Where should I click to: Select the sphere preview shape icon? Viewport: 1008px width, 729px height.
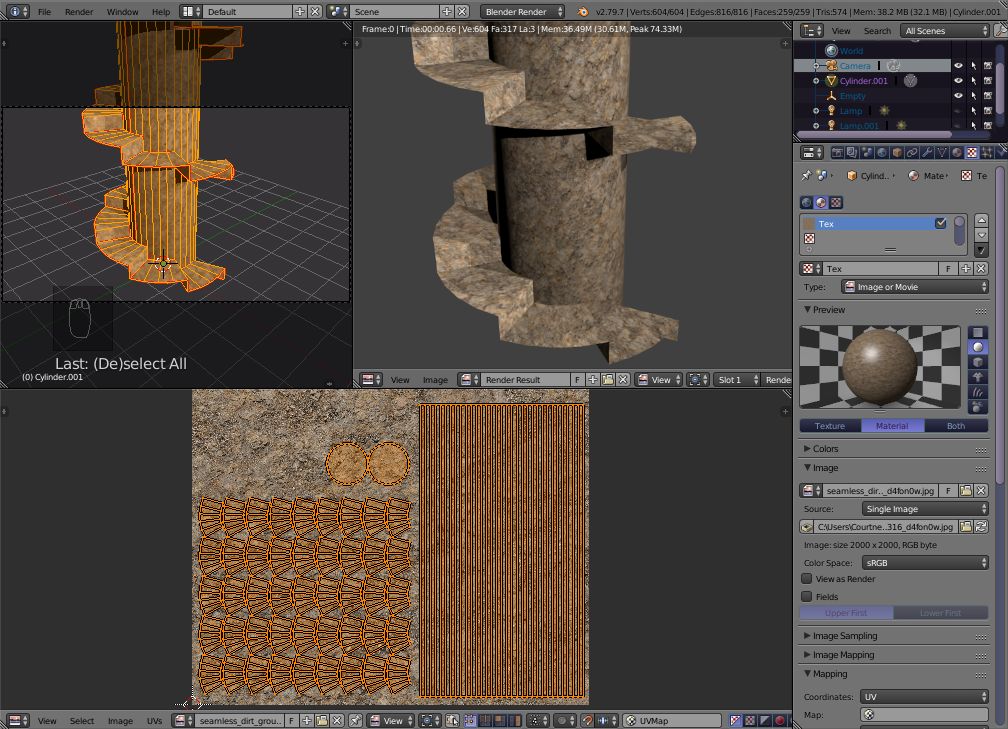coord(978,347)
